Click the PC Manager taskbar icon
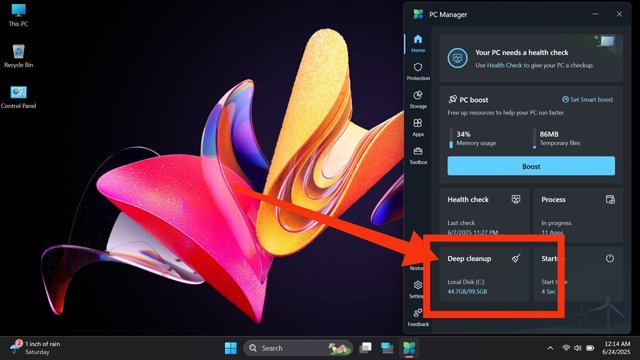This screenshot has height=360, width=640. pos(409,348)
